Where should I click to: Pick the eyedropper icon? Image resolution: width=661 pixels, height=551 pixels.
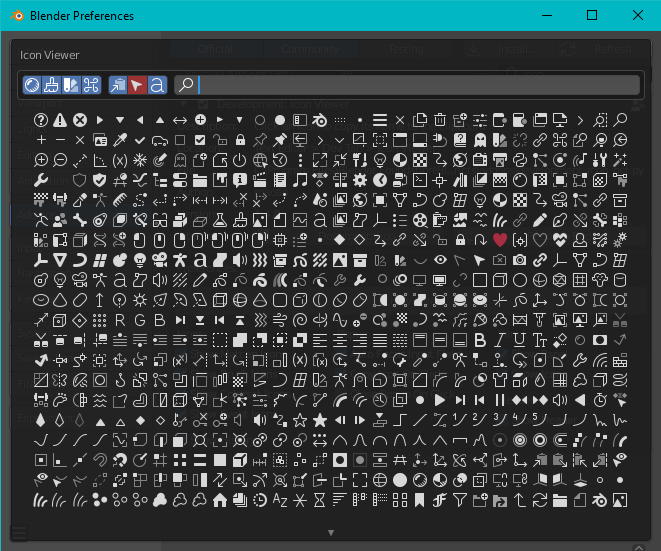(x=120, y=140)
